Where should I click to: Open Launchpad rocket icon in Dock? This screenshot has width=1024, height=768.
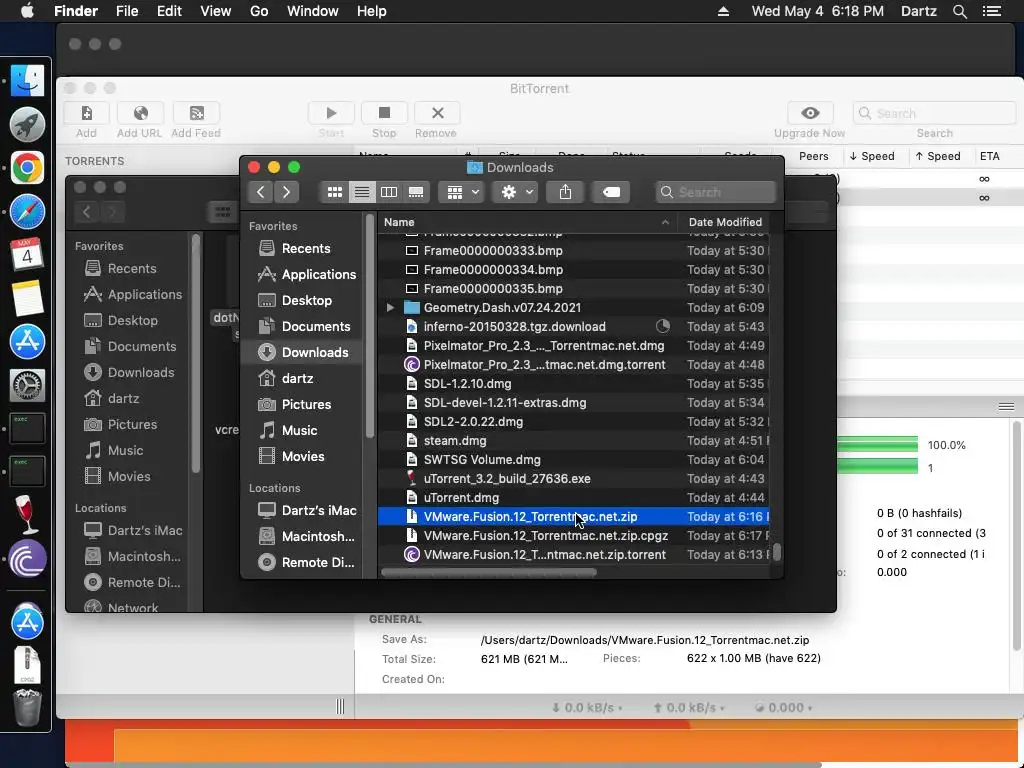coord(27,124)
